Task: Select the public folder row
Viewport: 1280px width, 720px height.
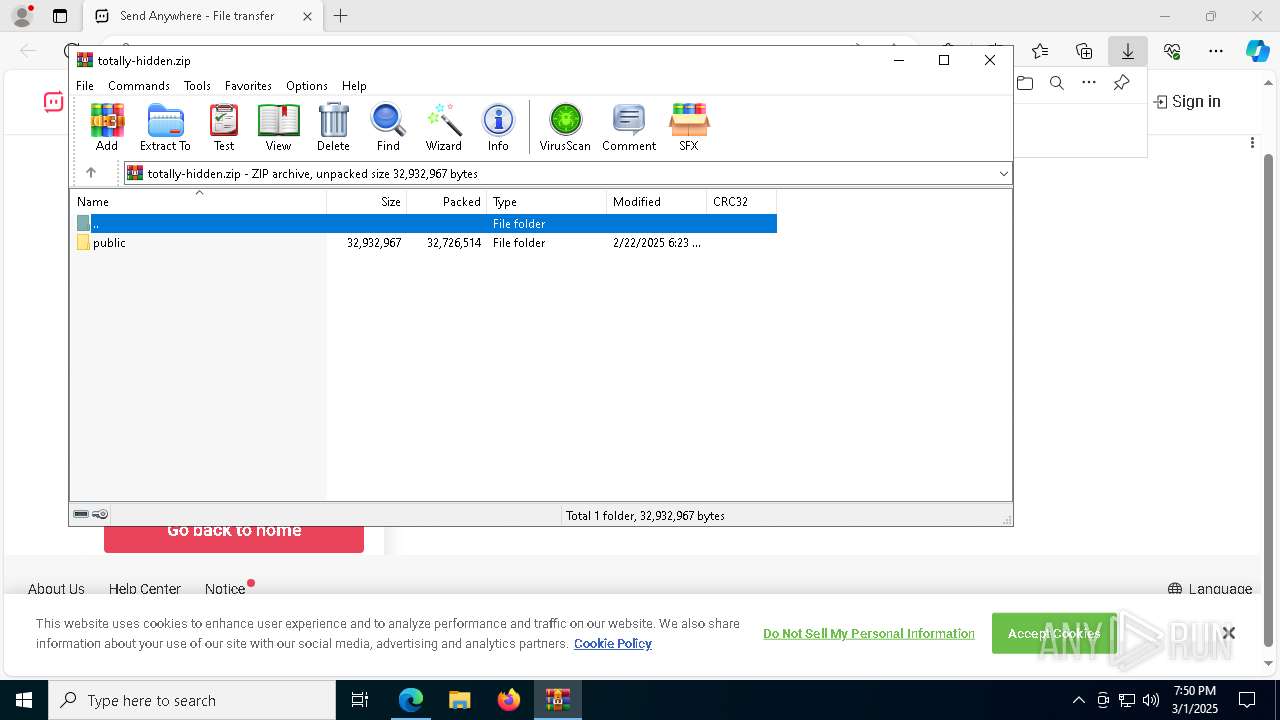Action: click(424, 243)
